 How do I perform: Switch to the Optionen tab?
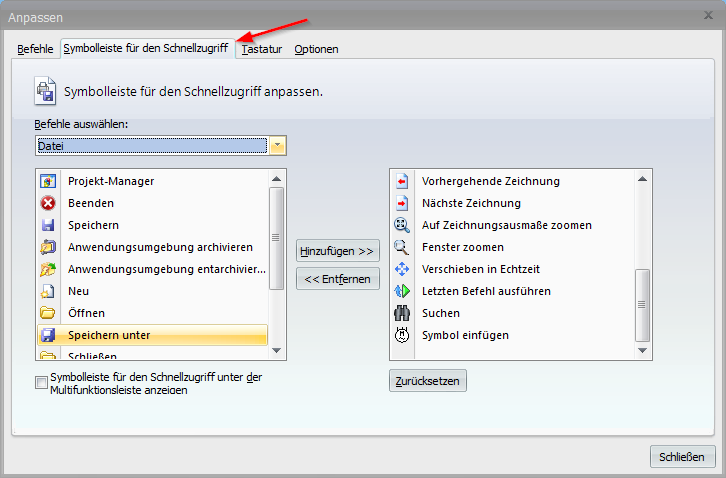(316, 48)
